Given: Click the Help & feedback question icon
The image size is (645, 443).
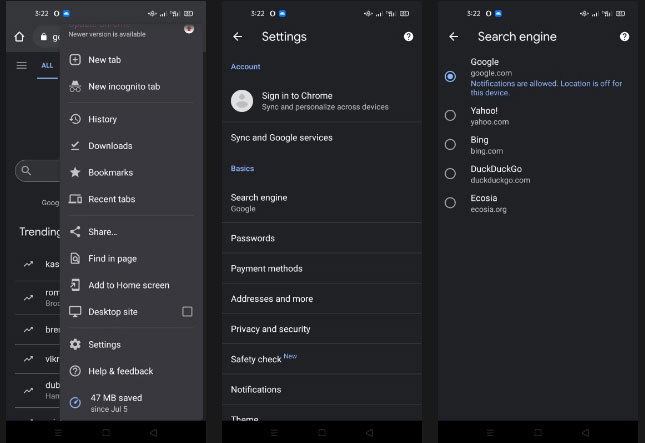Looking at the screenshot, I should 75,371.
